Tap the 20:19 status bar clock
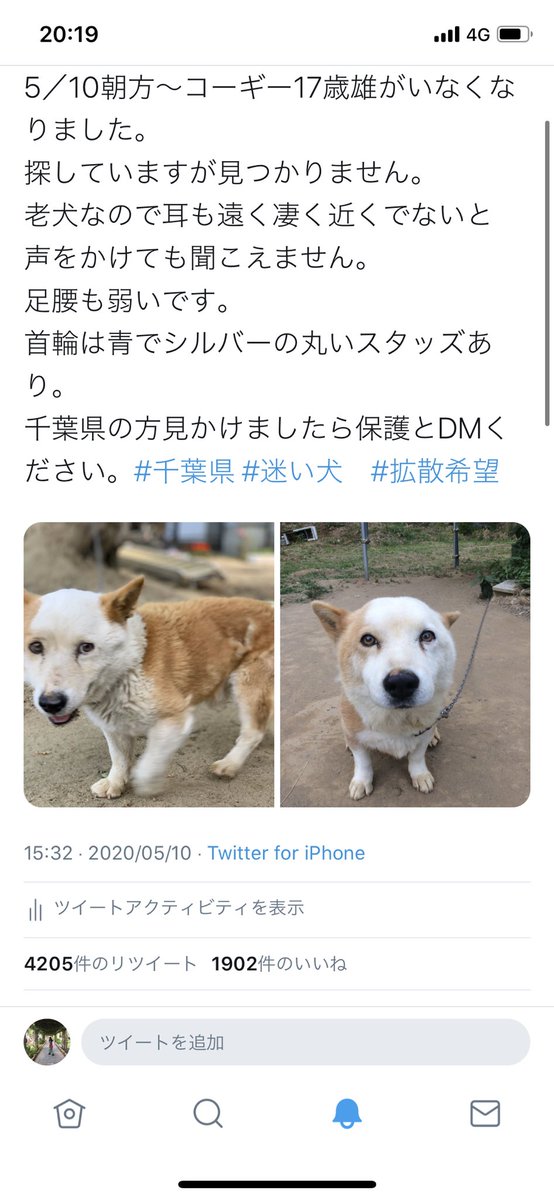 69,35
